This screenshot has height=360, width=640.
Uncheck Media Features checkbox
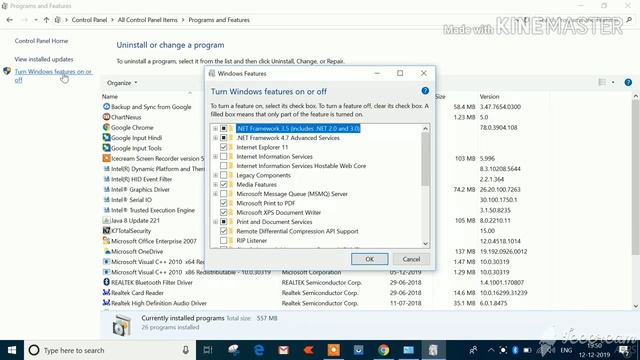[223, 184]
